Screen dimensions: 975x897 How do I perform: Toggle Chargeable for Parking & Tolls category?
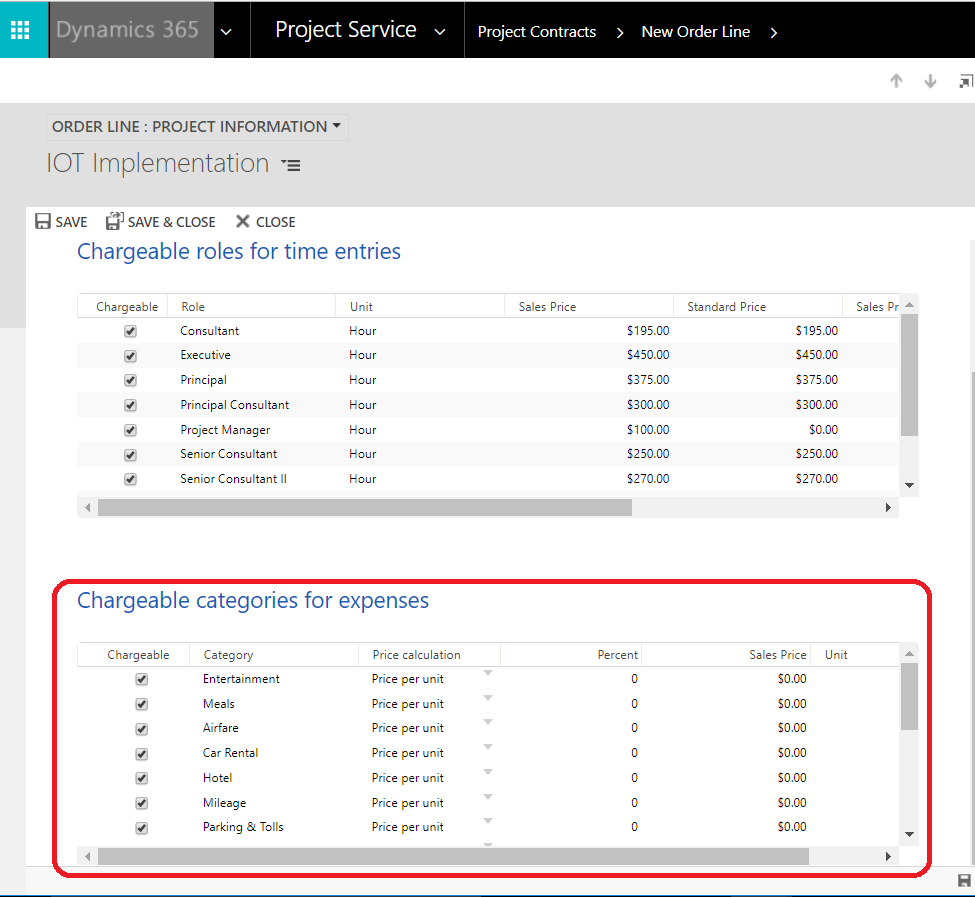coord(142,828)
